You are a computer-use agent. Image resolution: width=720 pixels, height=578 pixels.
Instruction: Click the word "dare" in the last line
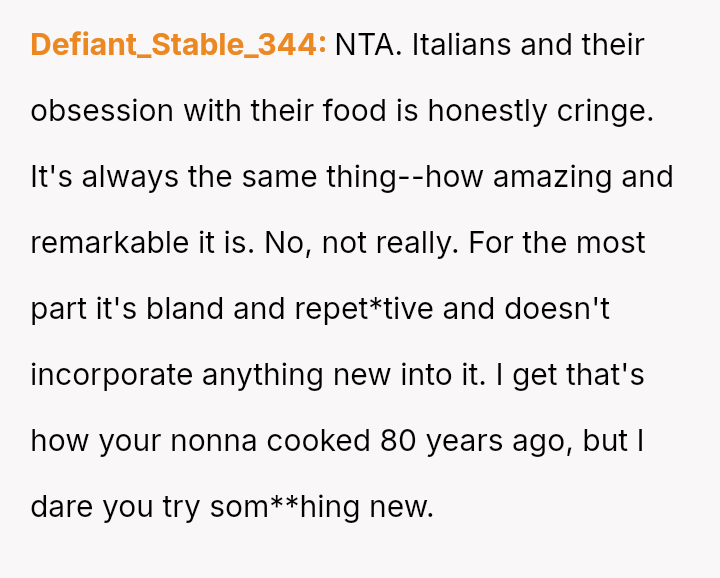coord(61,507)
